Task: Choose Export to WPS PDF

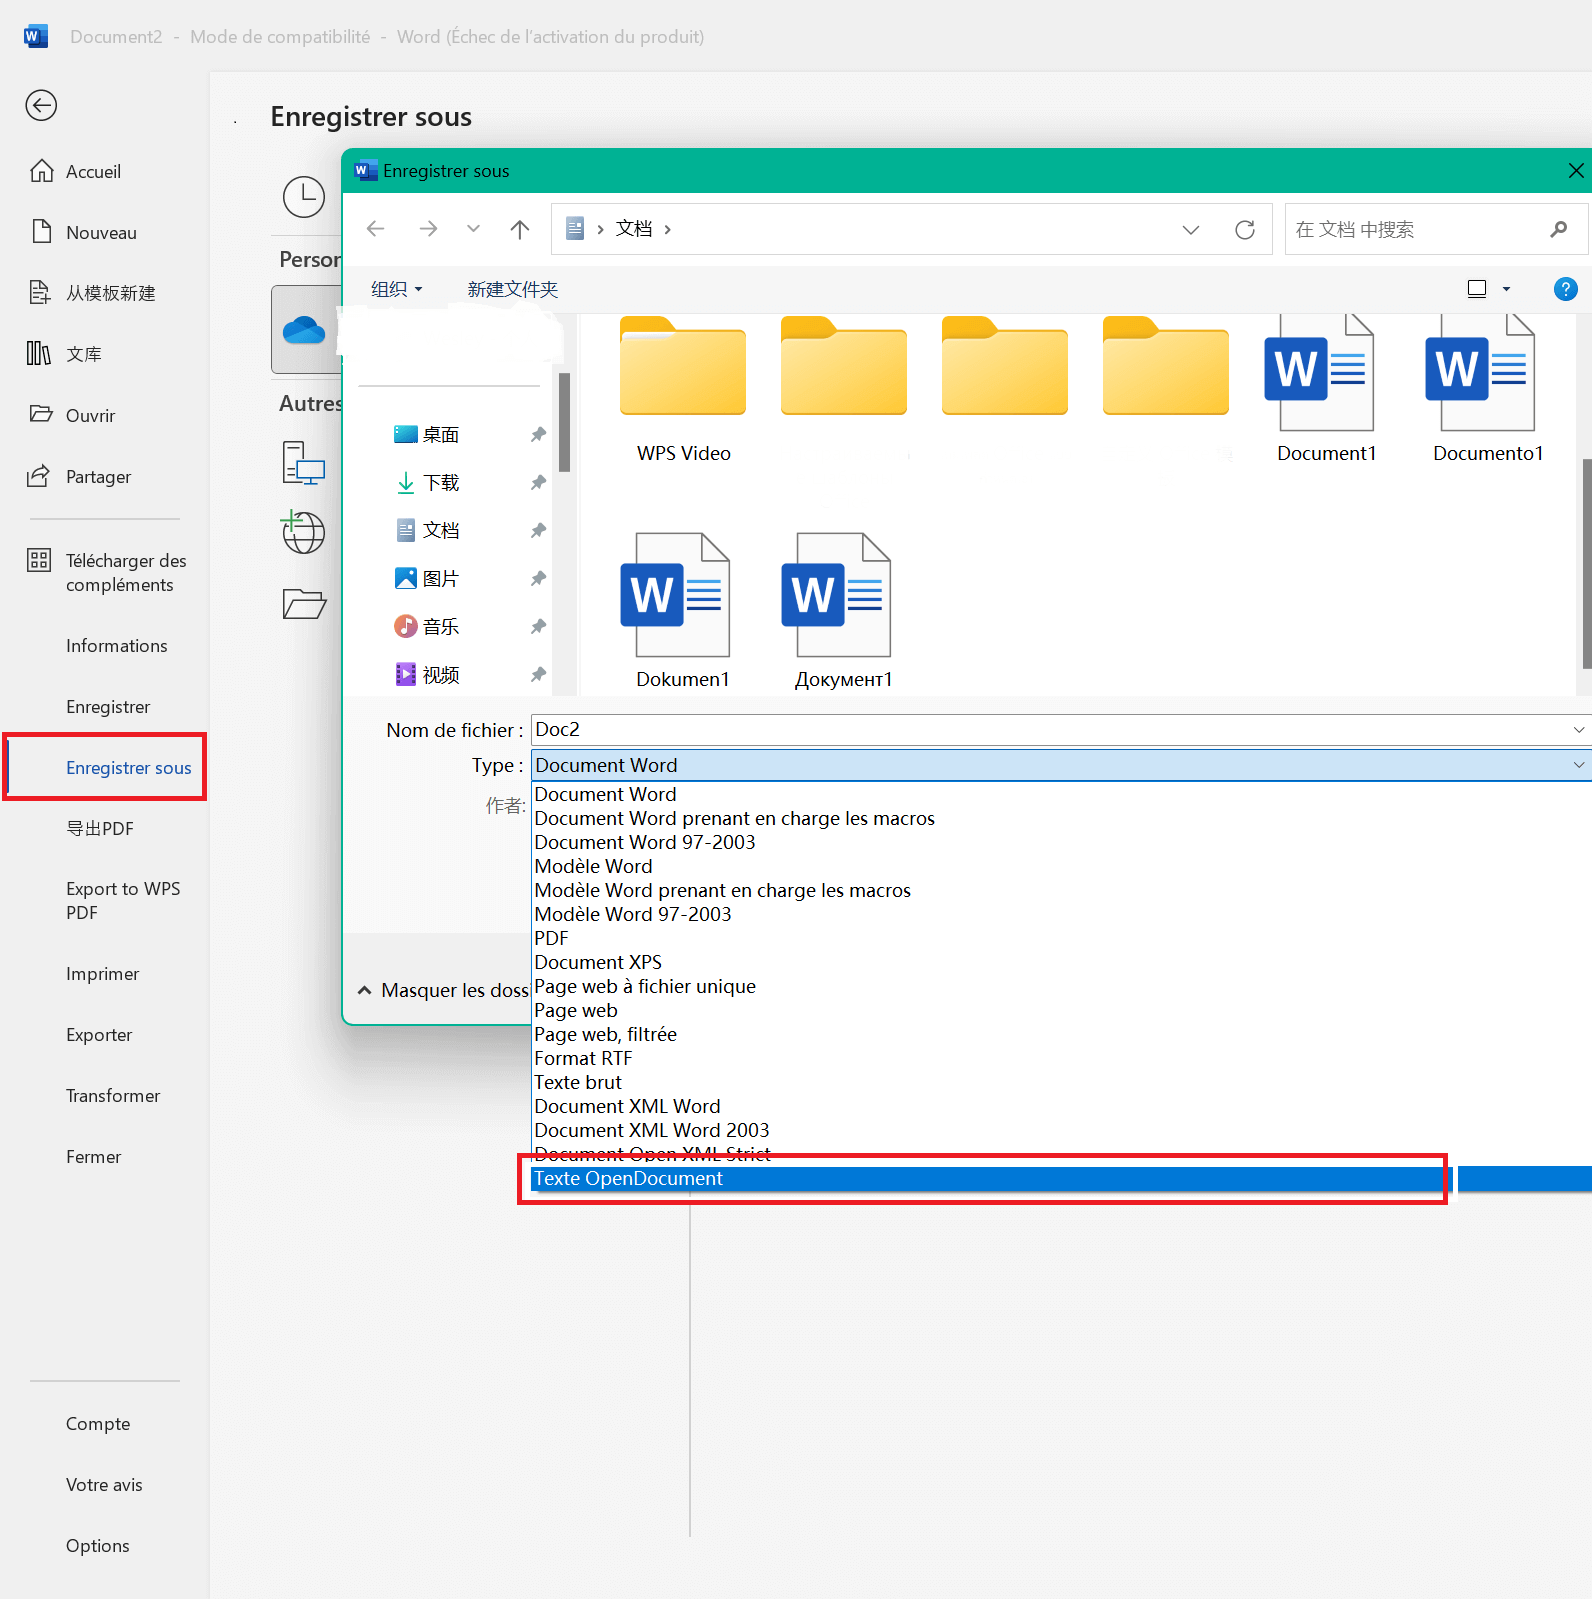Action: (x=123, y=901)
